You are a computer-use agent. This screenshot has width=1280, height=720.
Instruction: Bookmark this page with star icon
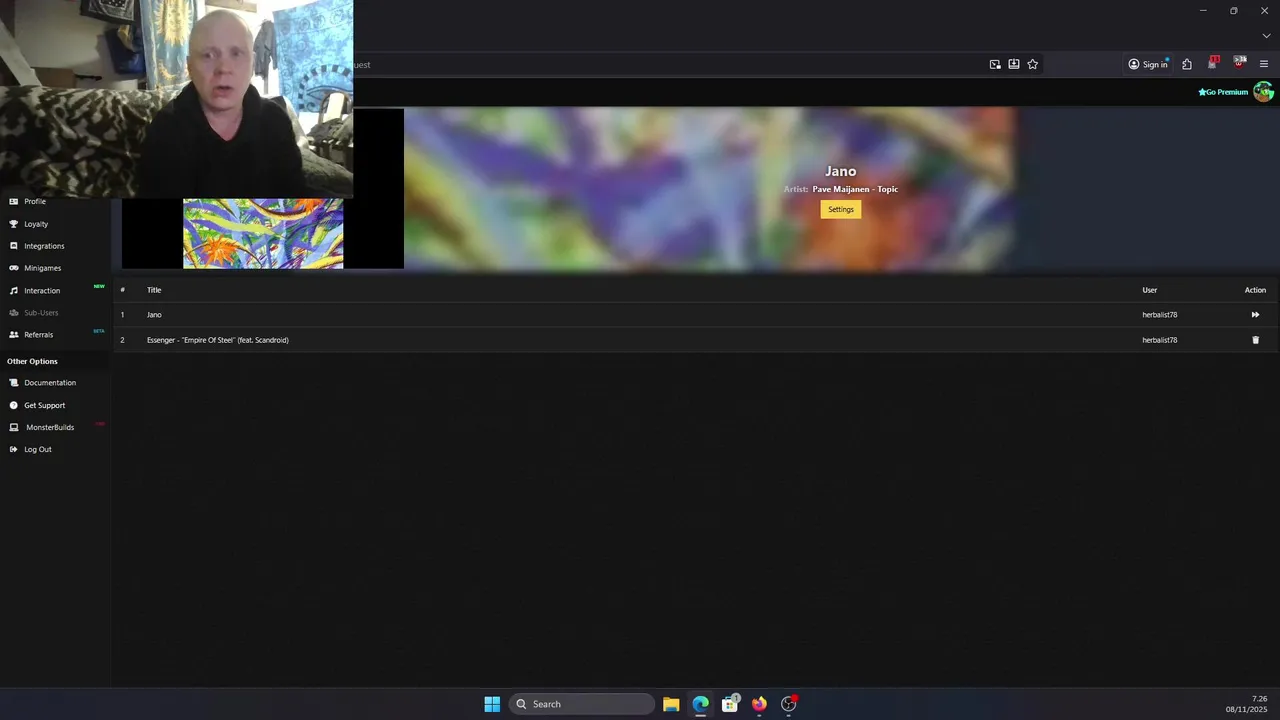click(x=1033, y=64)
